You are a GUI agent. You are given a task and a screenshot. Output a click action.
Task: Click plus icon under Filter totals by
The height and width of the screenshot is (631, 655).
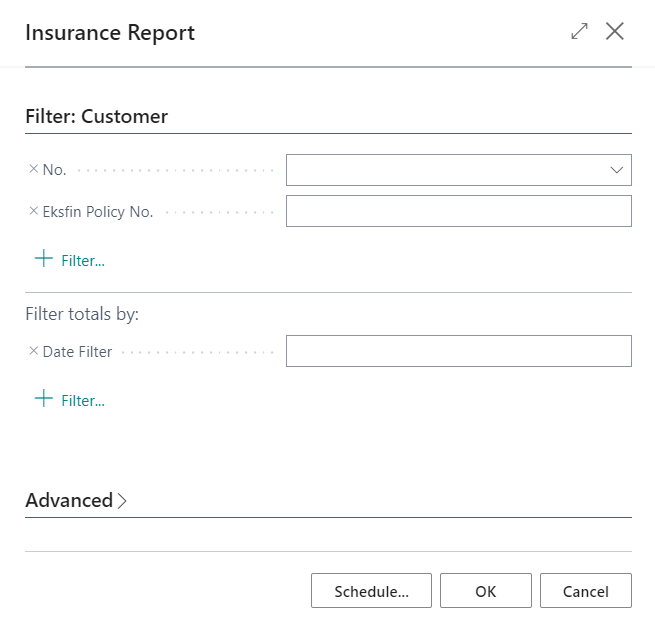point(43,399)
